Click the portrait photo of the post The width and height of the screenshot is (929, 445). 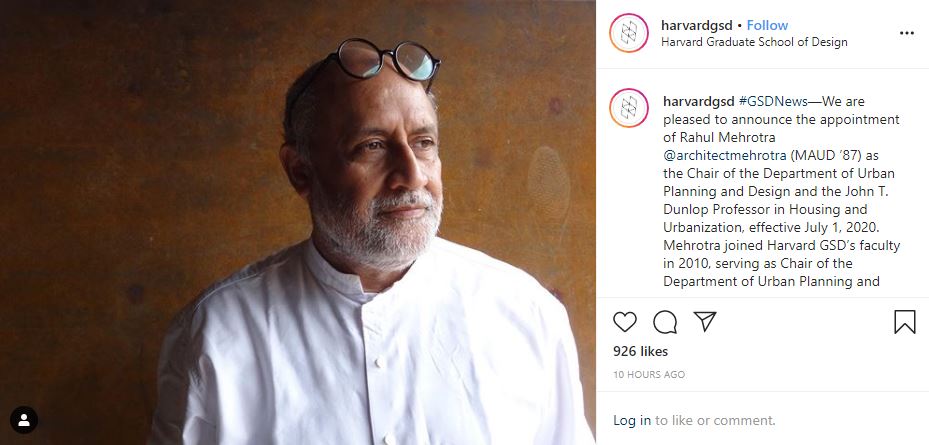coord(298,222)
